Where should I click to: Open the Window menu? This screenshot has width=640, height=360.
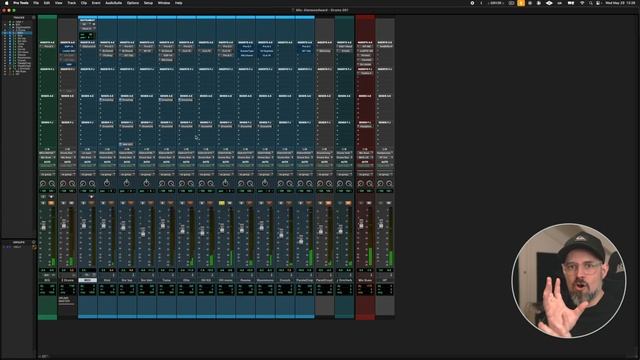(164, 3)
